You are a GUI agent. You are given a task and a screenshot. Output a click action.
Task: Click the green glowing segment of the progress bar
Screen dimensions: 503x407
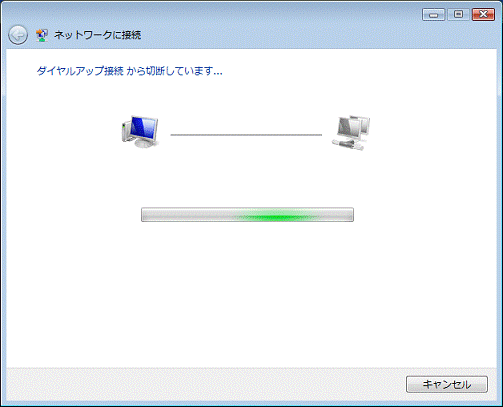[275, 216]
